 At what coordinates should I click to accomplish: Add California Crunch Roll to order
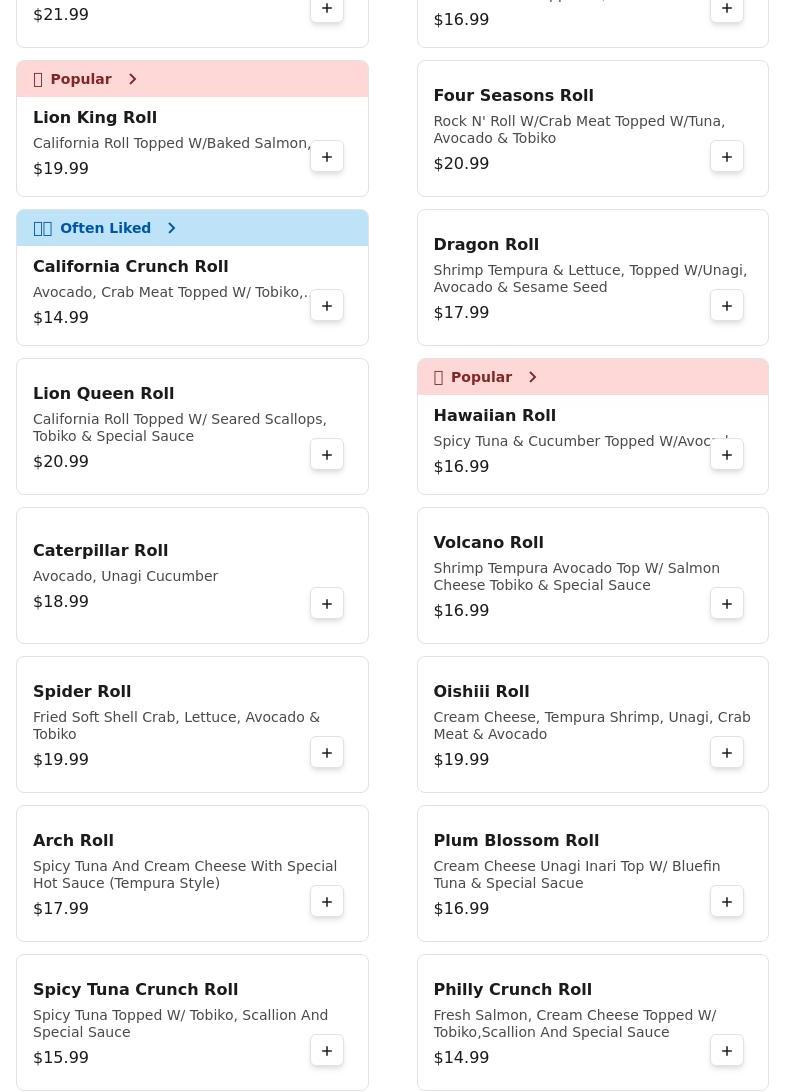327,306
